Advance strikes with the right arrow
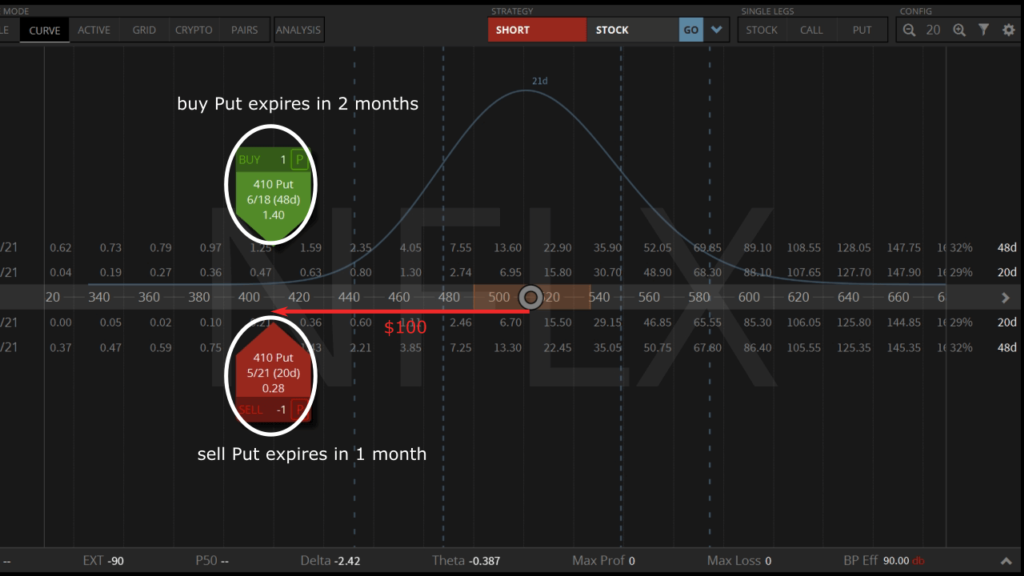1024x576 pixels. tap(1006, 297)
